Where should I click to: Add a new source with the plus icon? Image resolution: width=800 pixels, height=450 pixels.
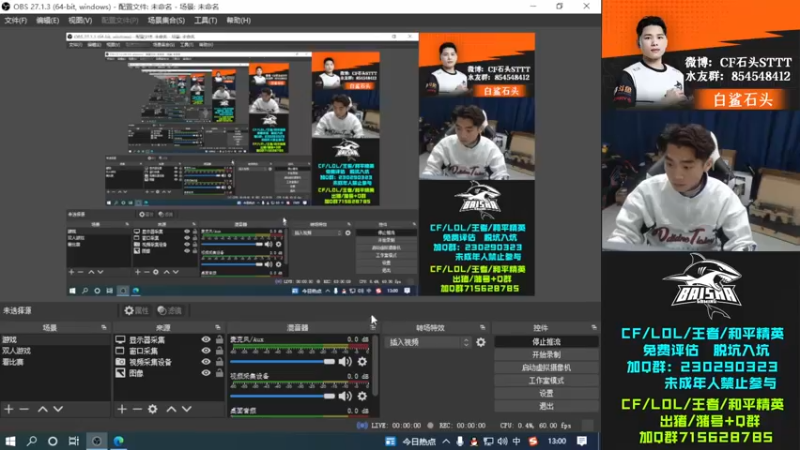(121, 409)
